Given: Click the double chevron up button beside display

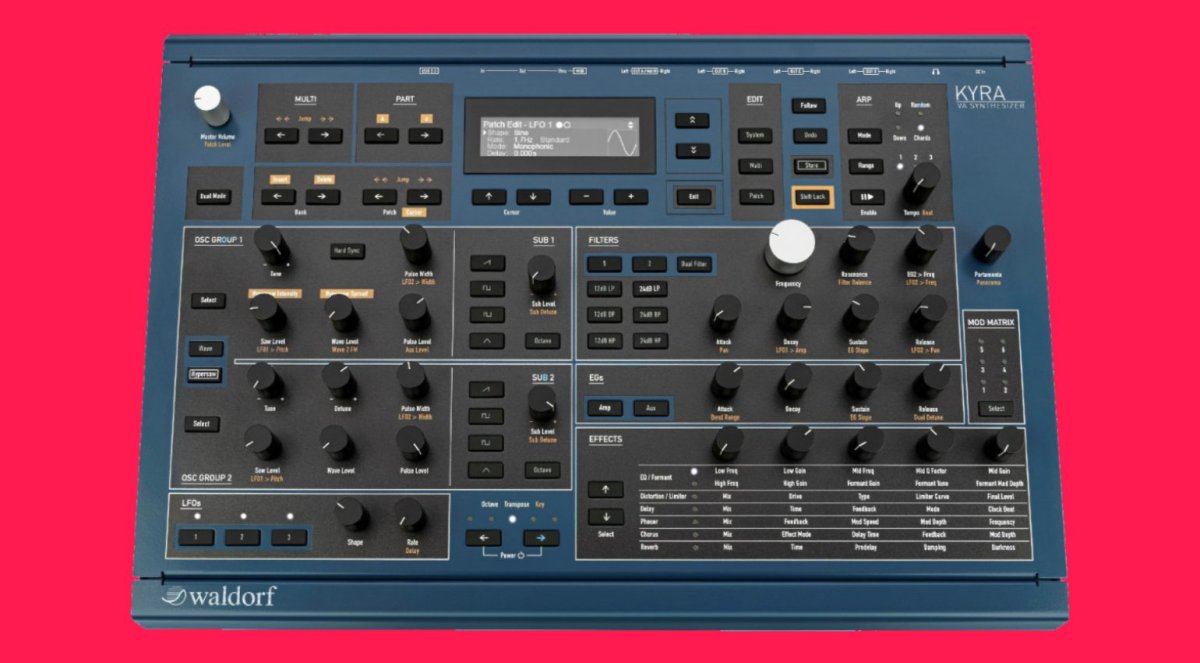Looking at the screenshot, I should coord(692,119).
